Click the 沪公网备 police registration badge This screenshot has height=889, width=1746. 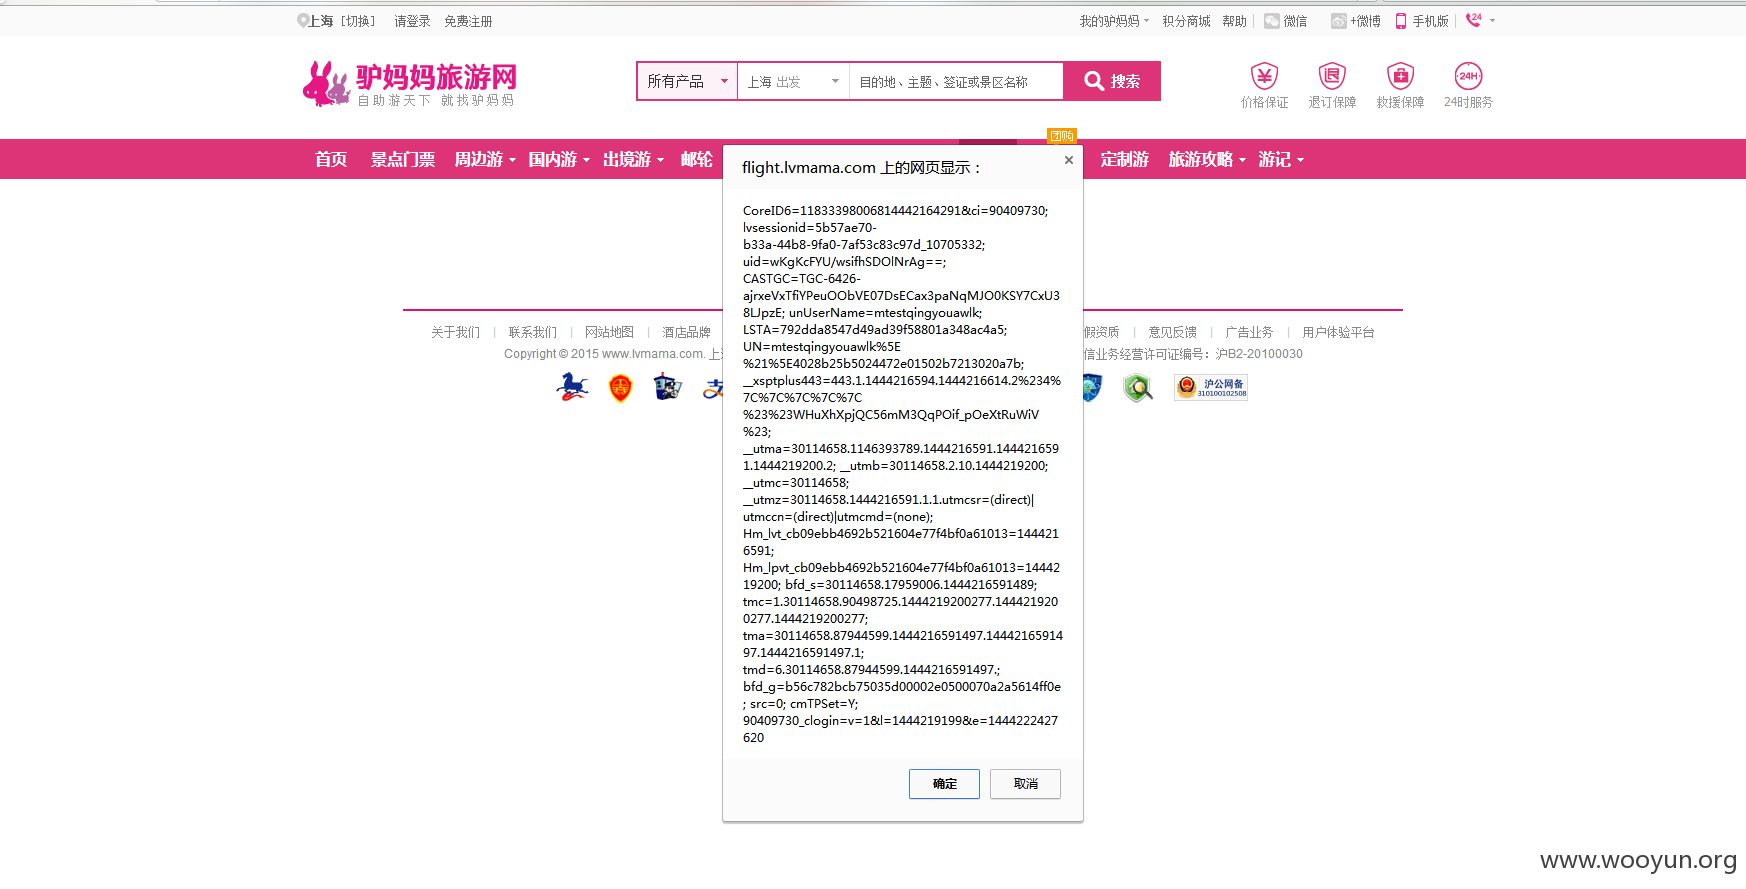(x=1211, y=387)
